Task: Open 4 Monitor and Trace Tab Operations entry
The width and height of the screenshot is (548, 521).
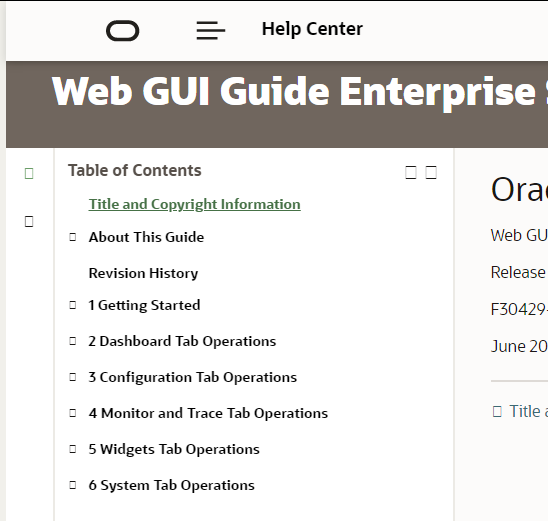Action: pyautogui.click(x=208, y=413)
